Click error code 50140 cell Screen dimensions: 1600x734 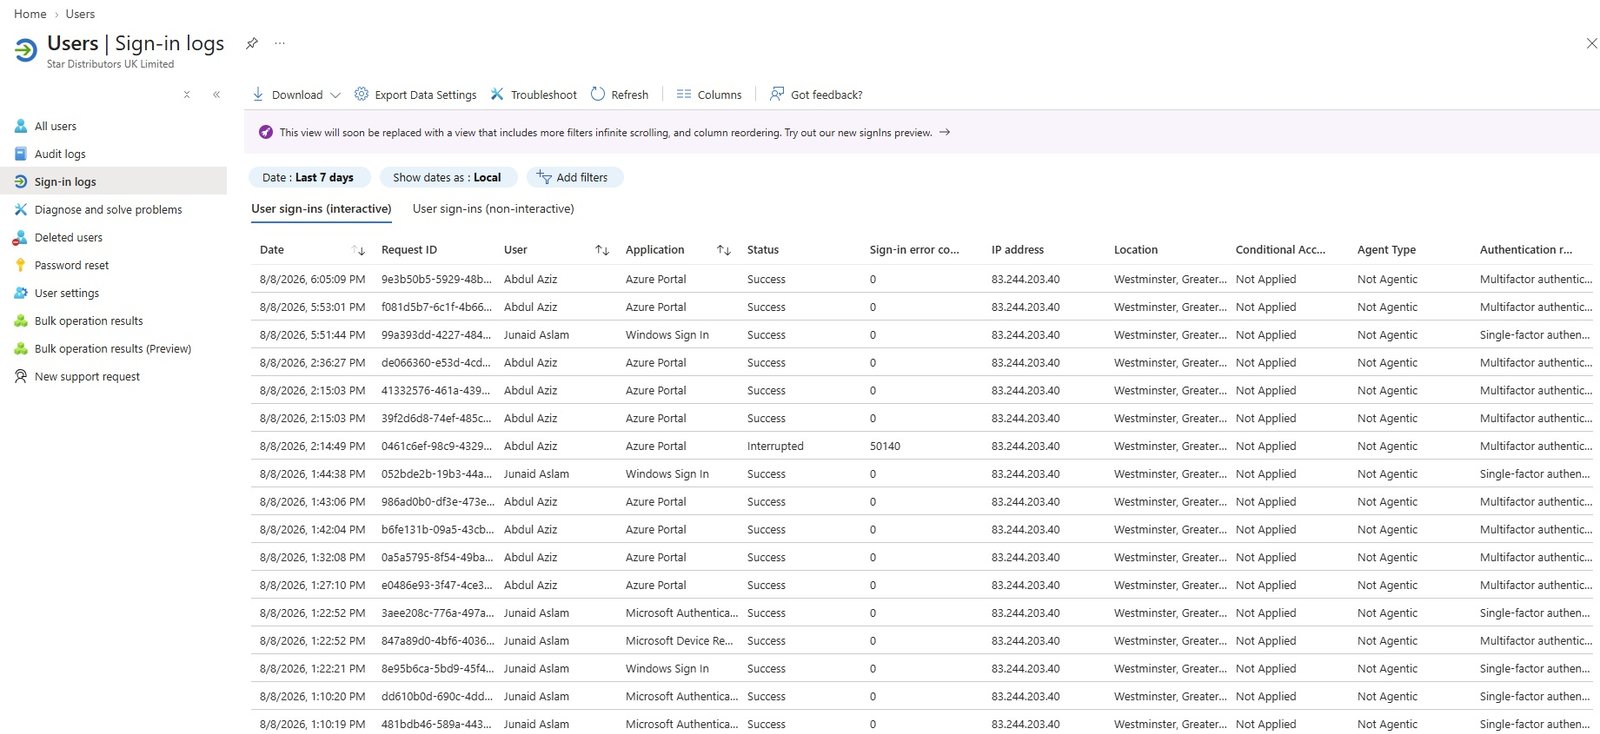[885, 446]
